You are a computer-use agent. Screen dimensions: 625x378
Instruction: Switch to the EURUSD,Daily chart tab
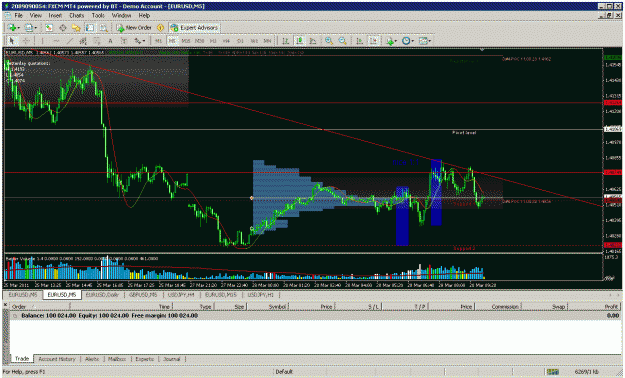(102, 295)
